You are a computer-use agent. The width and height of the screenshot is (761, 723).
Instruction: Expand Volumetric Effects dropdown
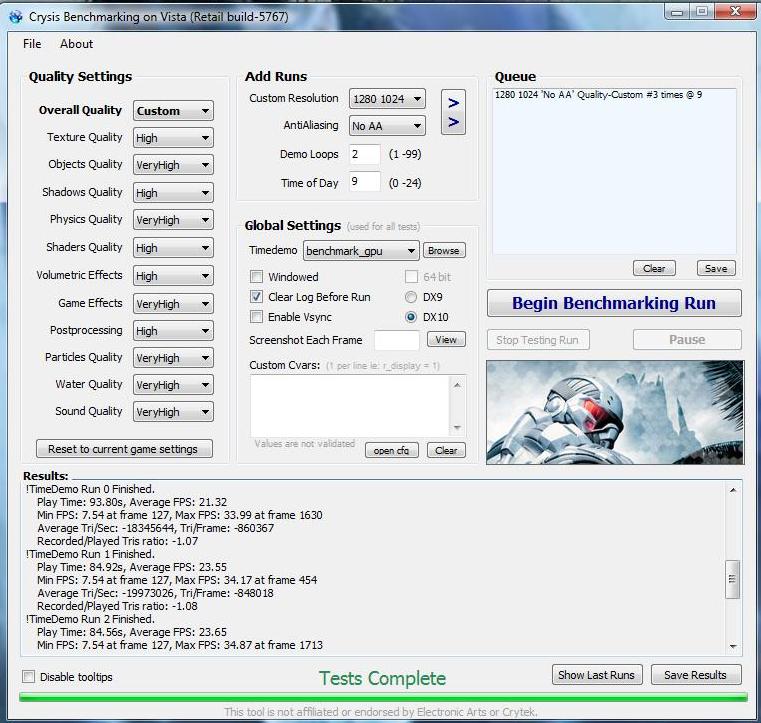(x=173, y=276)
